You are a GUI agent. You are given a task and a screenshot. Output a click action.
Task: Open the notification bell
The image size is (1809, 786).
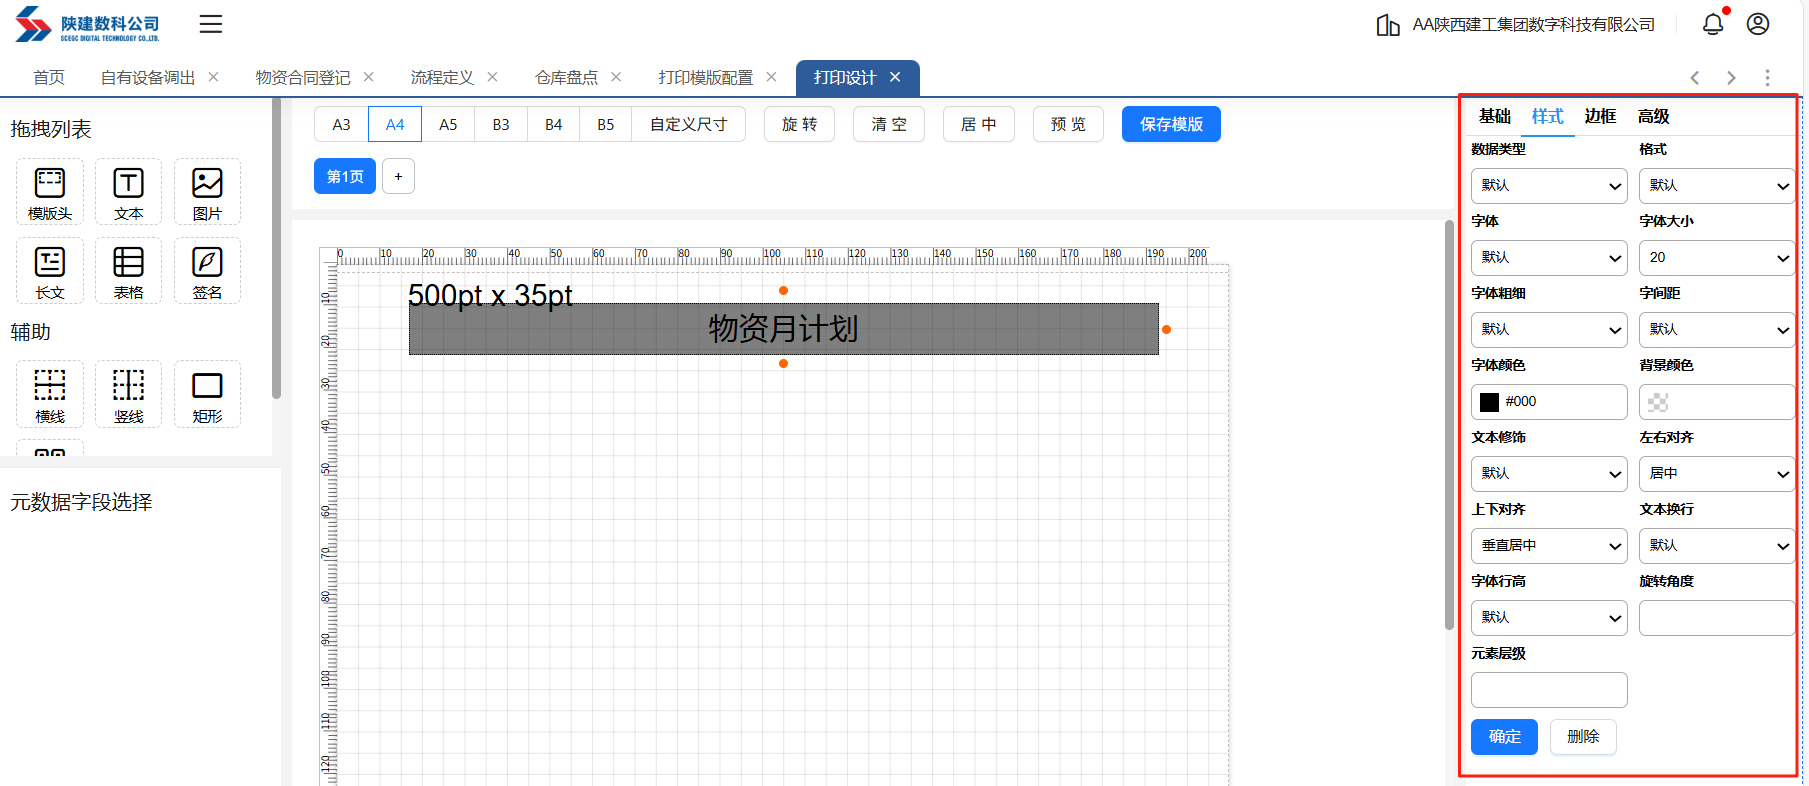point(1713,24)
